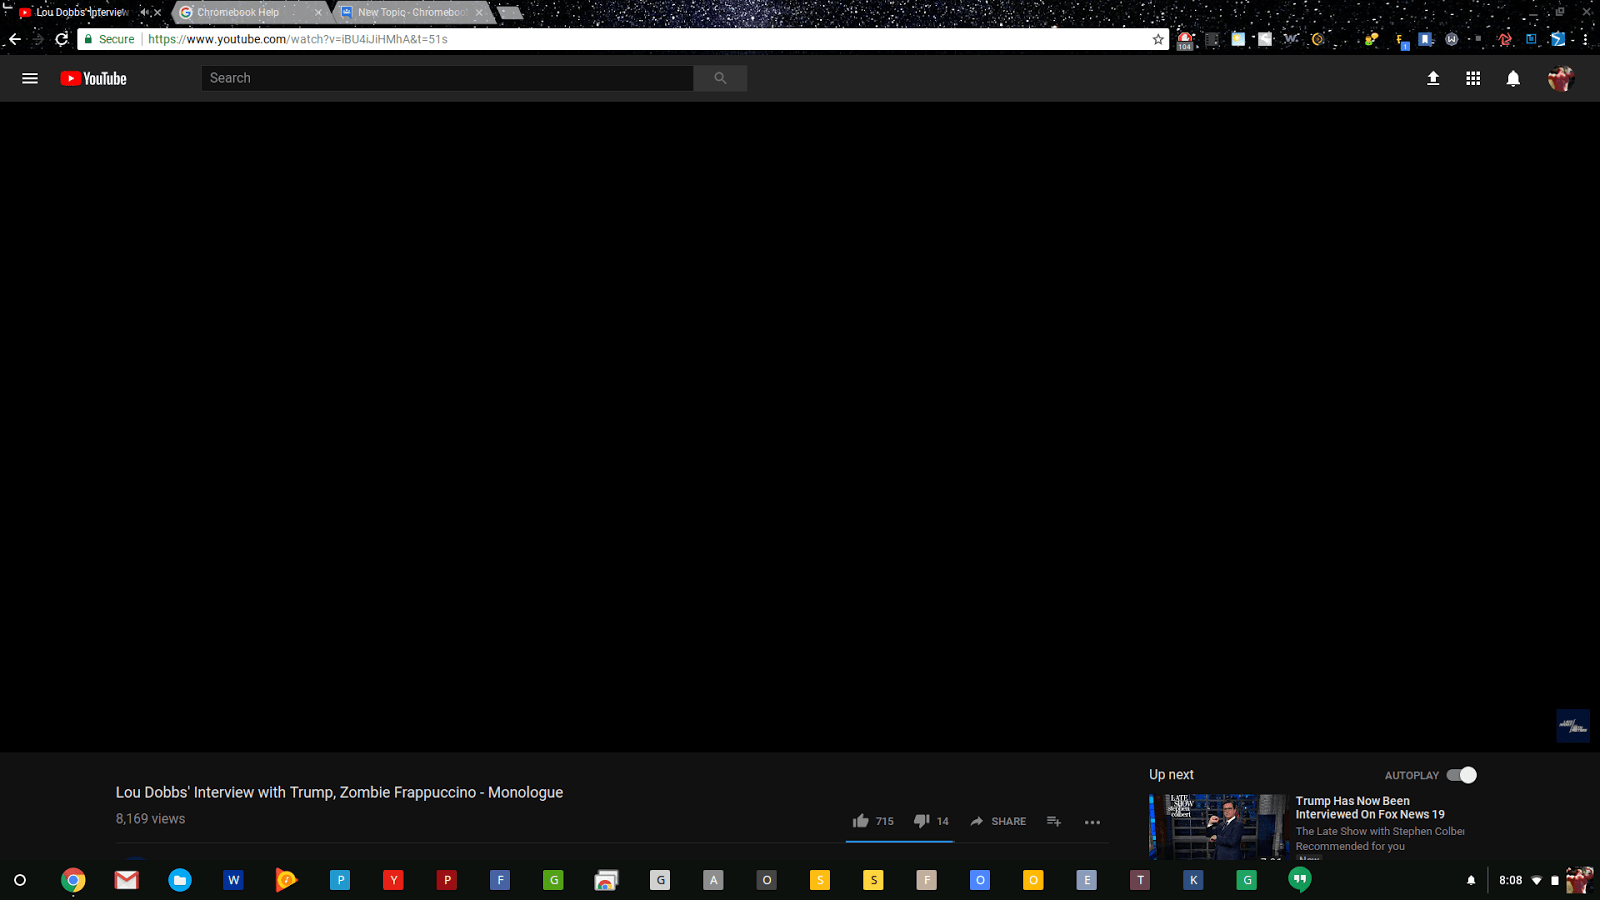Click the Add to playlist icon

click(1054, 821)
